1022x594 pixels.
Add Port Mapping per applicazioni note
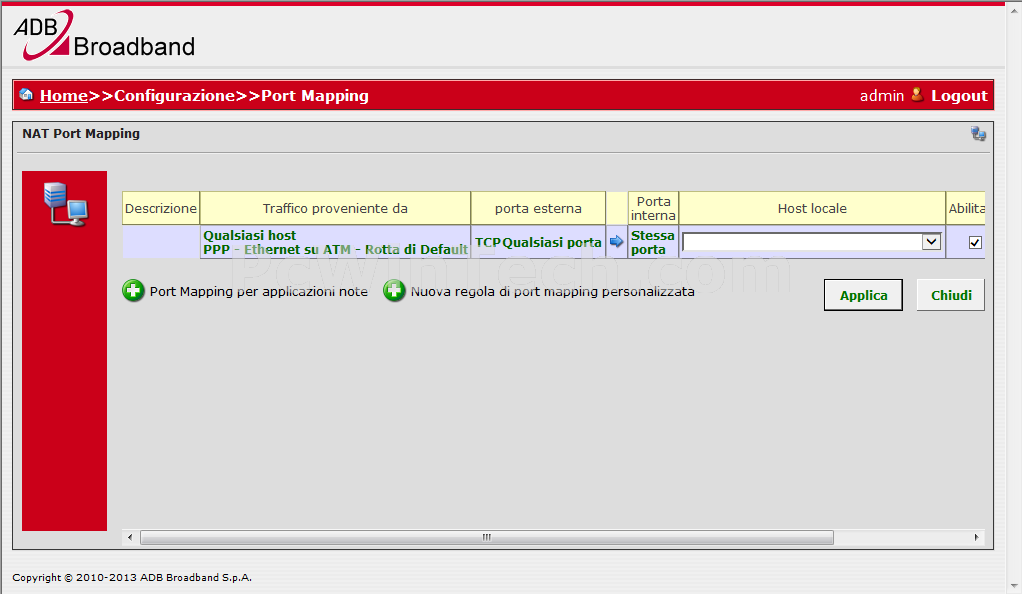133,291
